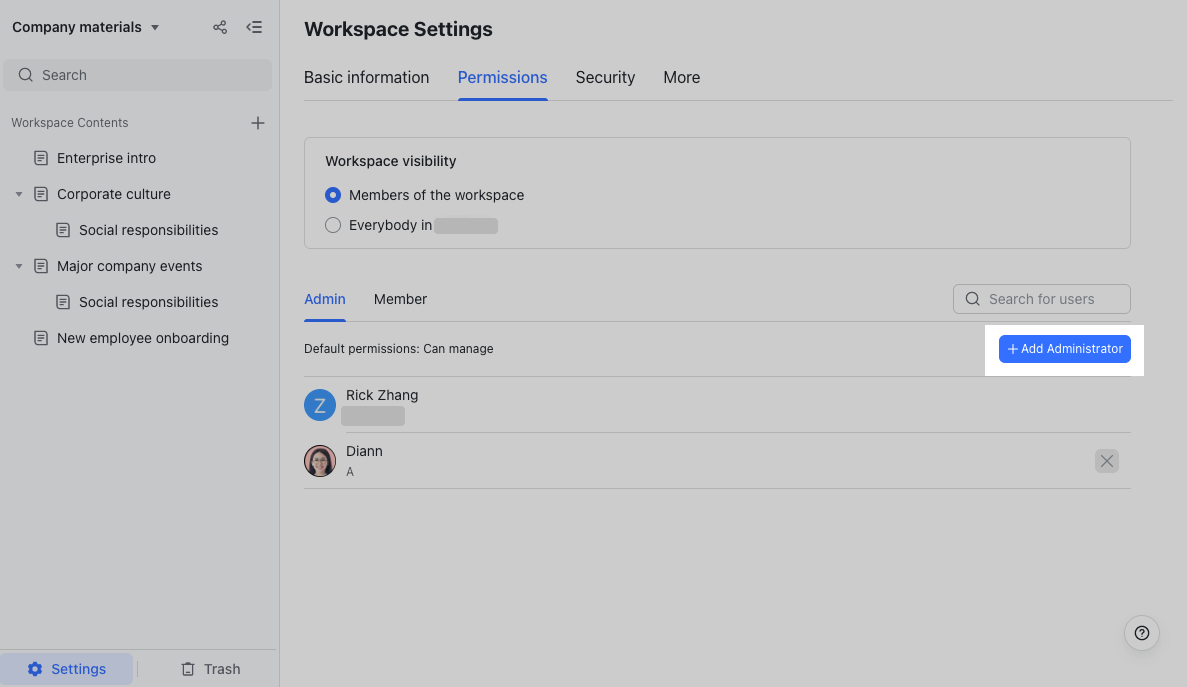Collapse the left sidebar
The image size is (1187, 687).
click(254, 27)
